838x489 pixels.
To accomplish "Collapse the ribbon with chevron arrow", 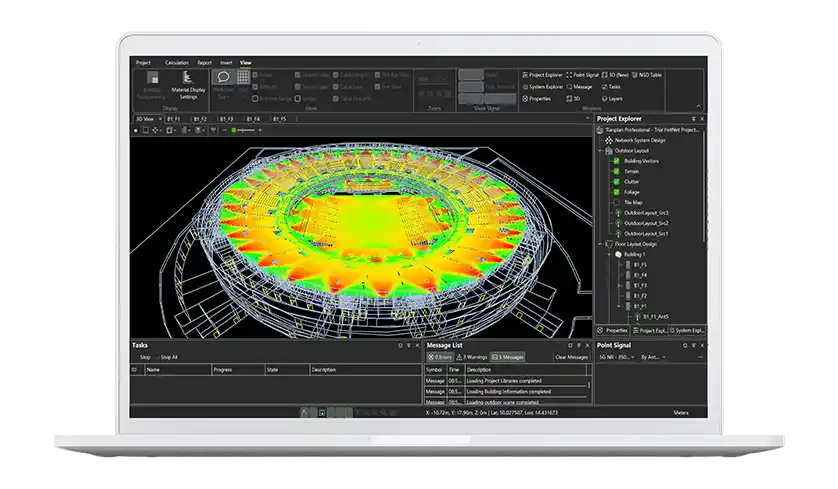I will (x=698, y=106).
